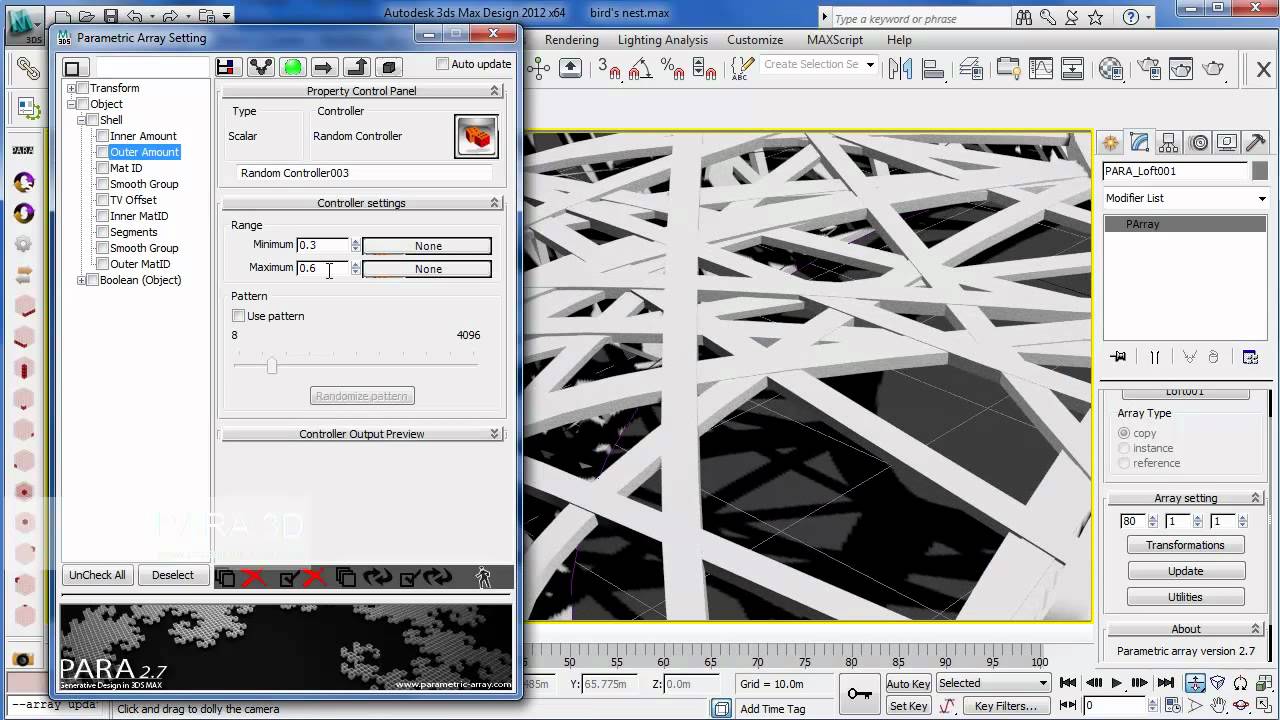
Task: Click the solid cube icon in Parametric Array toolbar
Action: click(x=388, y=67)
